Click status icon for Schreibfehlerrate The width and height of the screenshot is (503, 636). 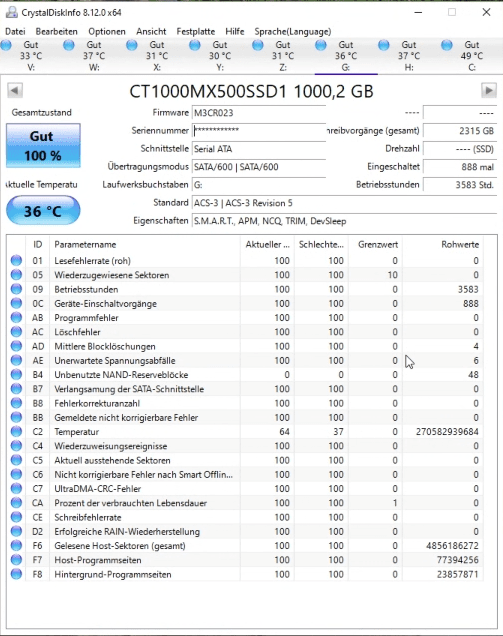[16, 517]
